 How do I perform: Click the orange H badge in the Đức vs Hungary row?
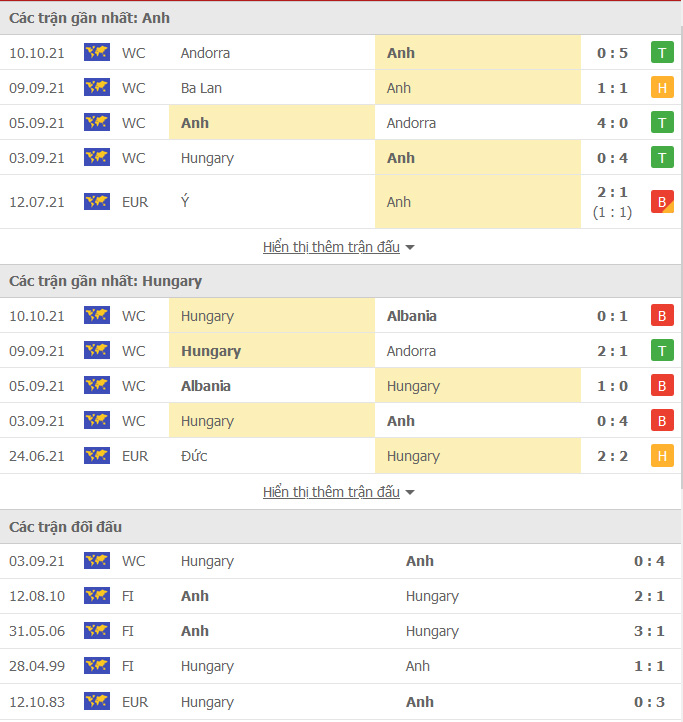coord(661,456)
